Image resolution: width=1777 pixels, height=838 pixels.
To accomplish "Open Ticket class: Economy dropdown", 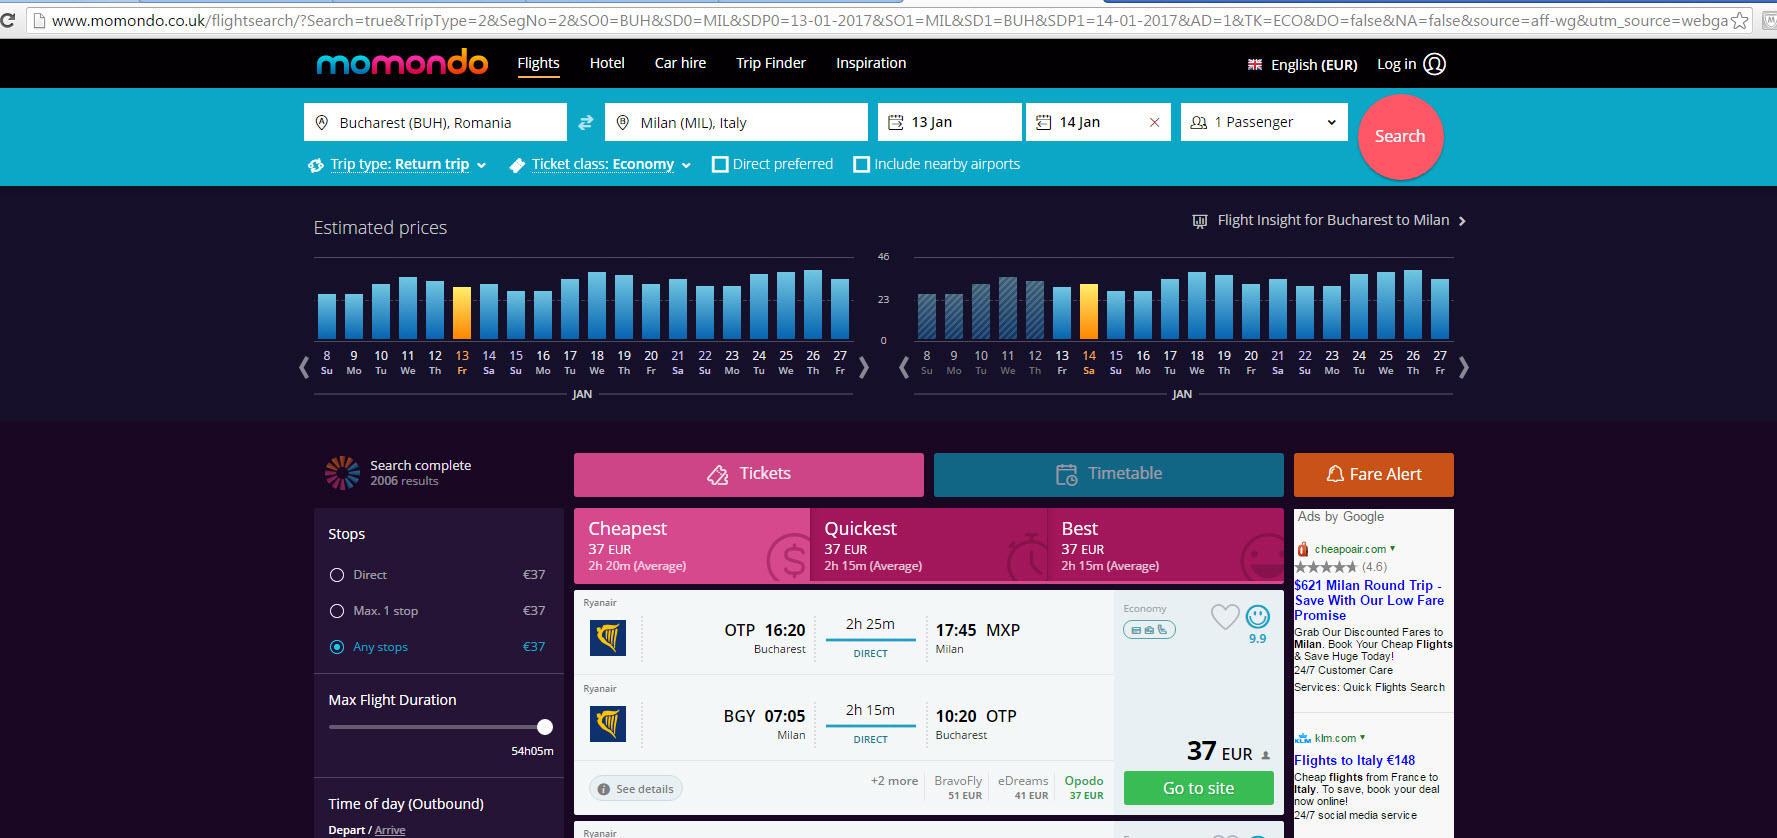I will coord(601,164).
